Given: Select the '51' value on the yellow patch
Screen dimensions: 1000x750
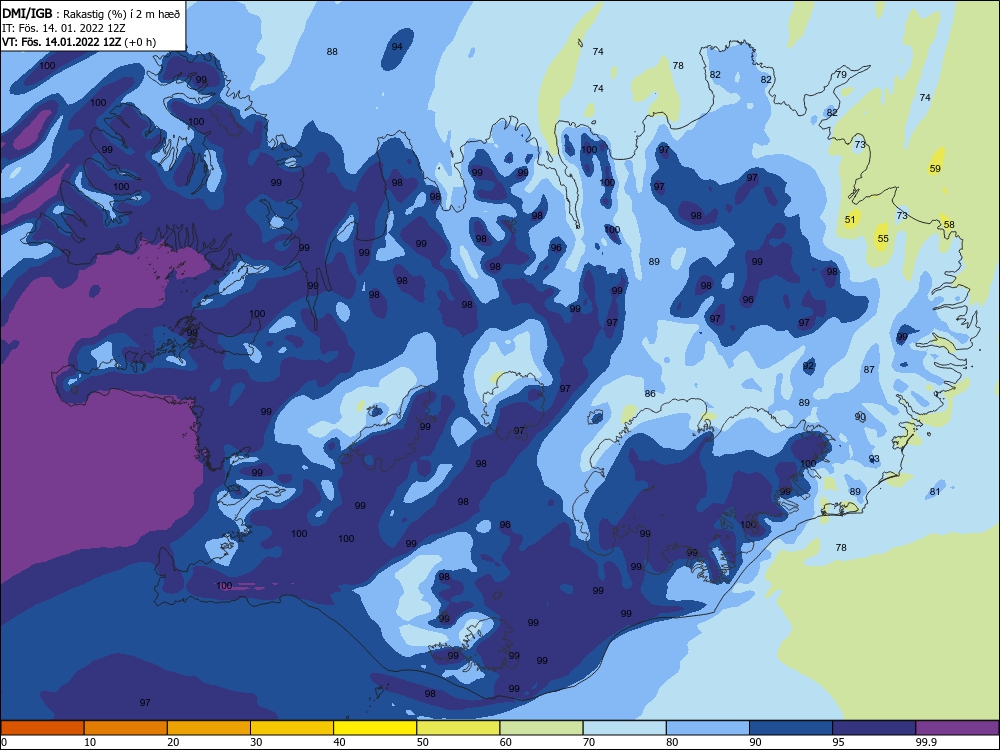Looking at the screenshot, I should click(850, 220).
